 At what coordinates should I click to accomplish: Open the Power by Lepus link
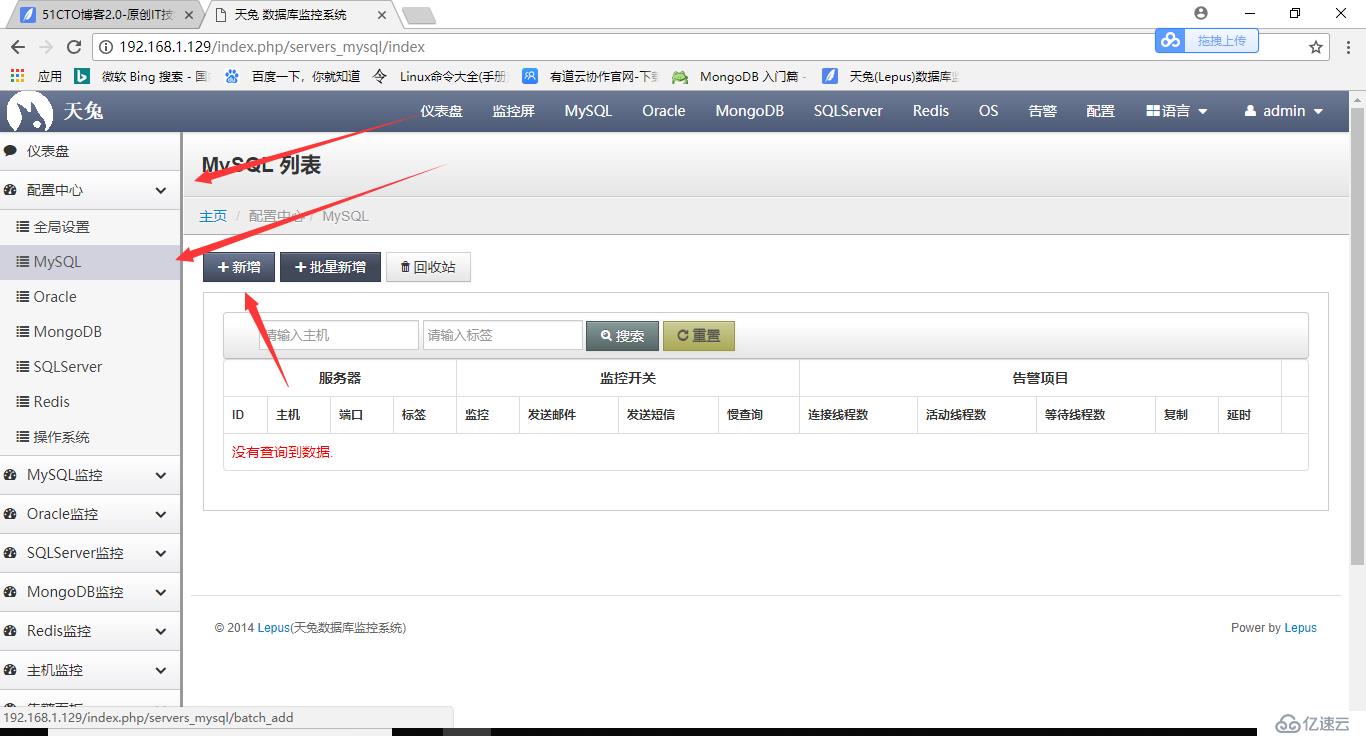coord(1301,628)
